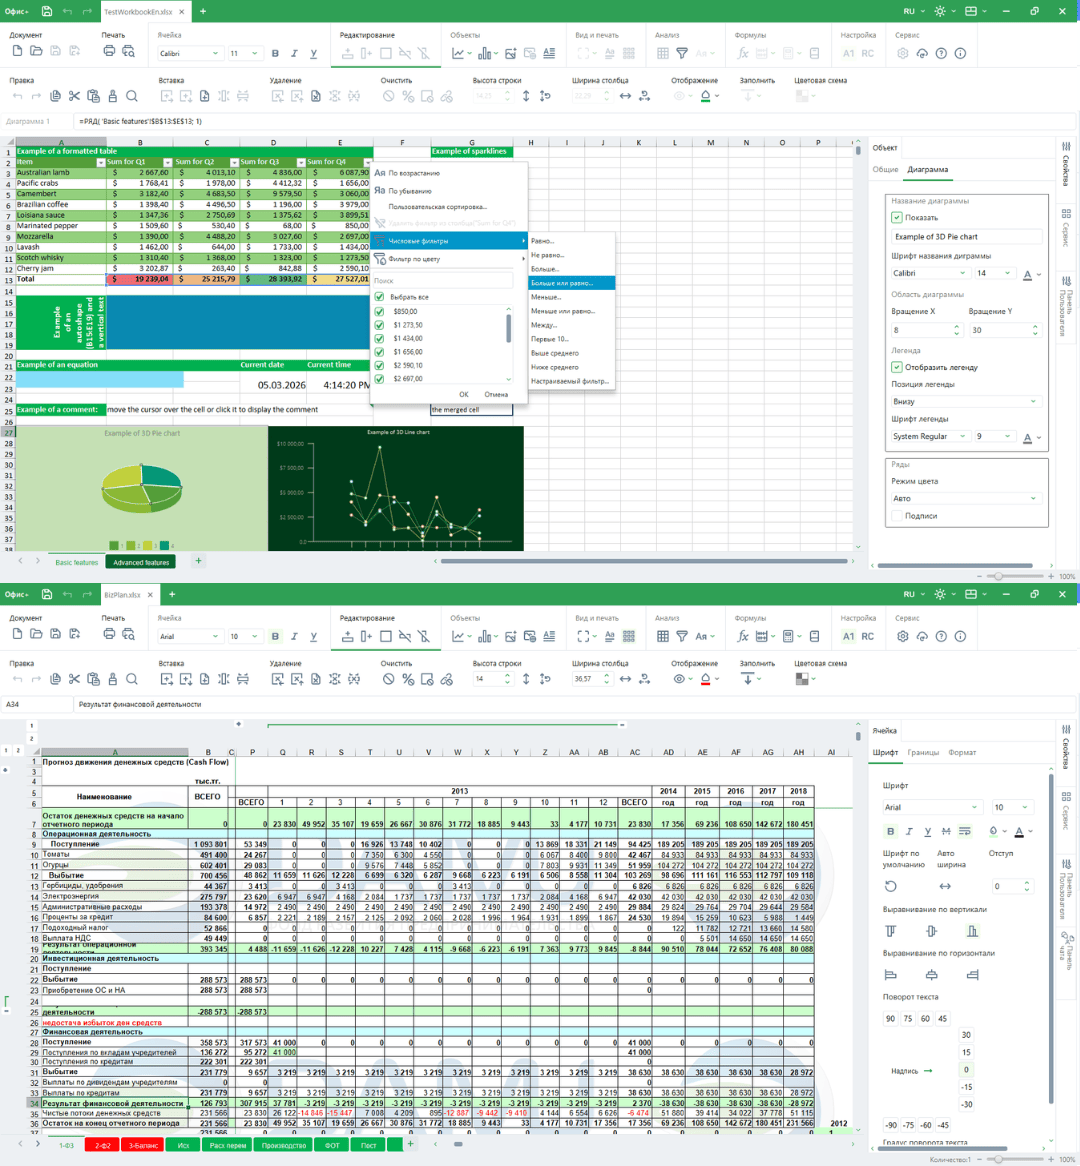
Task: Expand 'Режим цвета' dropdown set to Авто
Action: (966, 498)
